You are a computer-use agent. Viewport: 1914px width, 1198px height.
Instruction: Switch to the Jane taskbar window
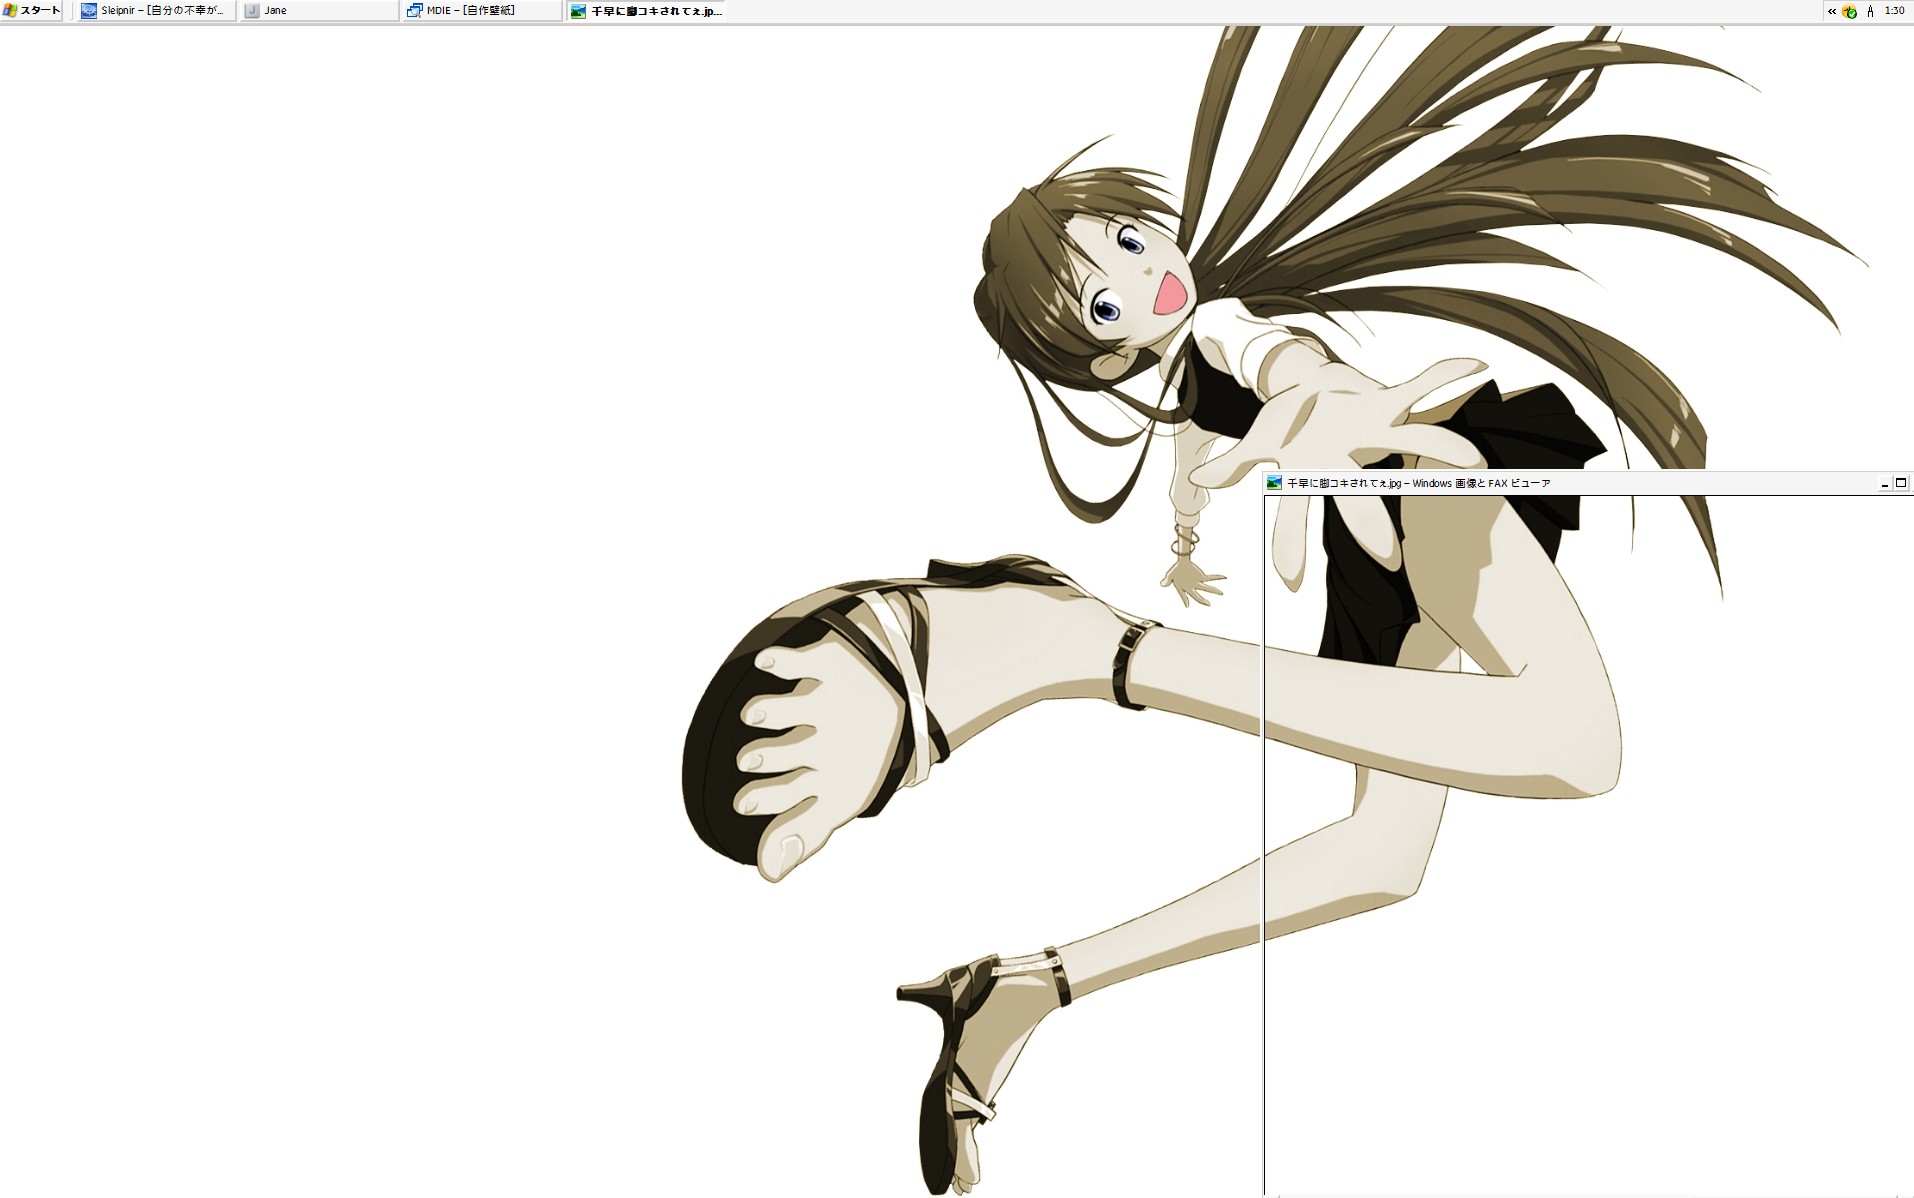pos(319,11)
